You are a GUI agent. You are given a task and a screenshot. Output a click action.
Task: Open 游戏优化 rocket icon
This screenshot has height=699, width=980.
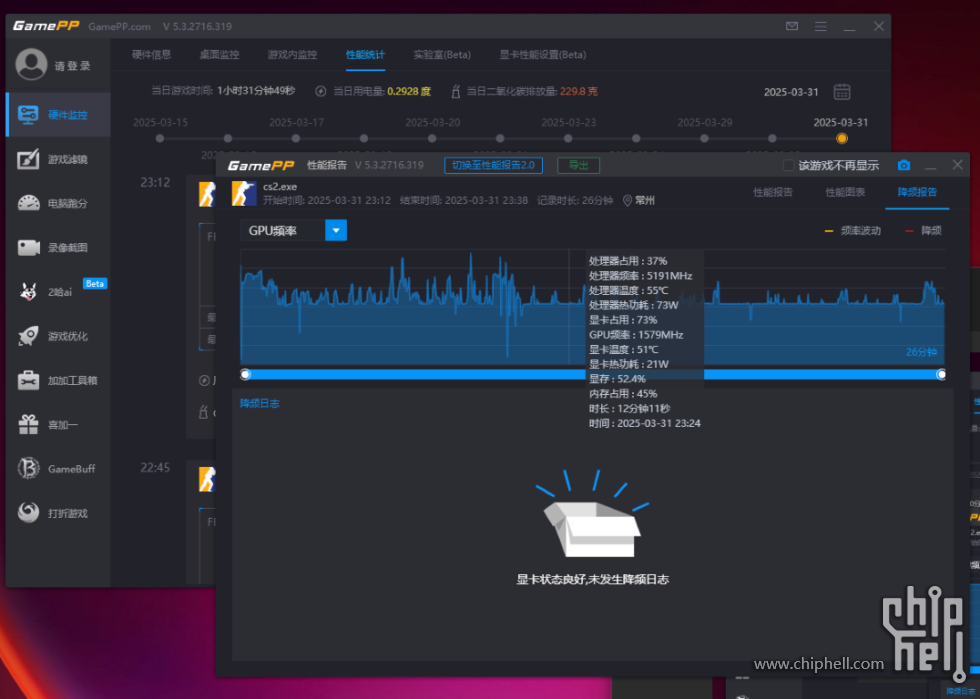[x=28, y=336]
